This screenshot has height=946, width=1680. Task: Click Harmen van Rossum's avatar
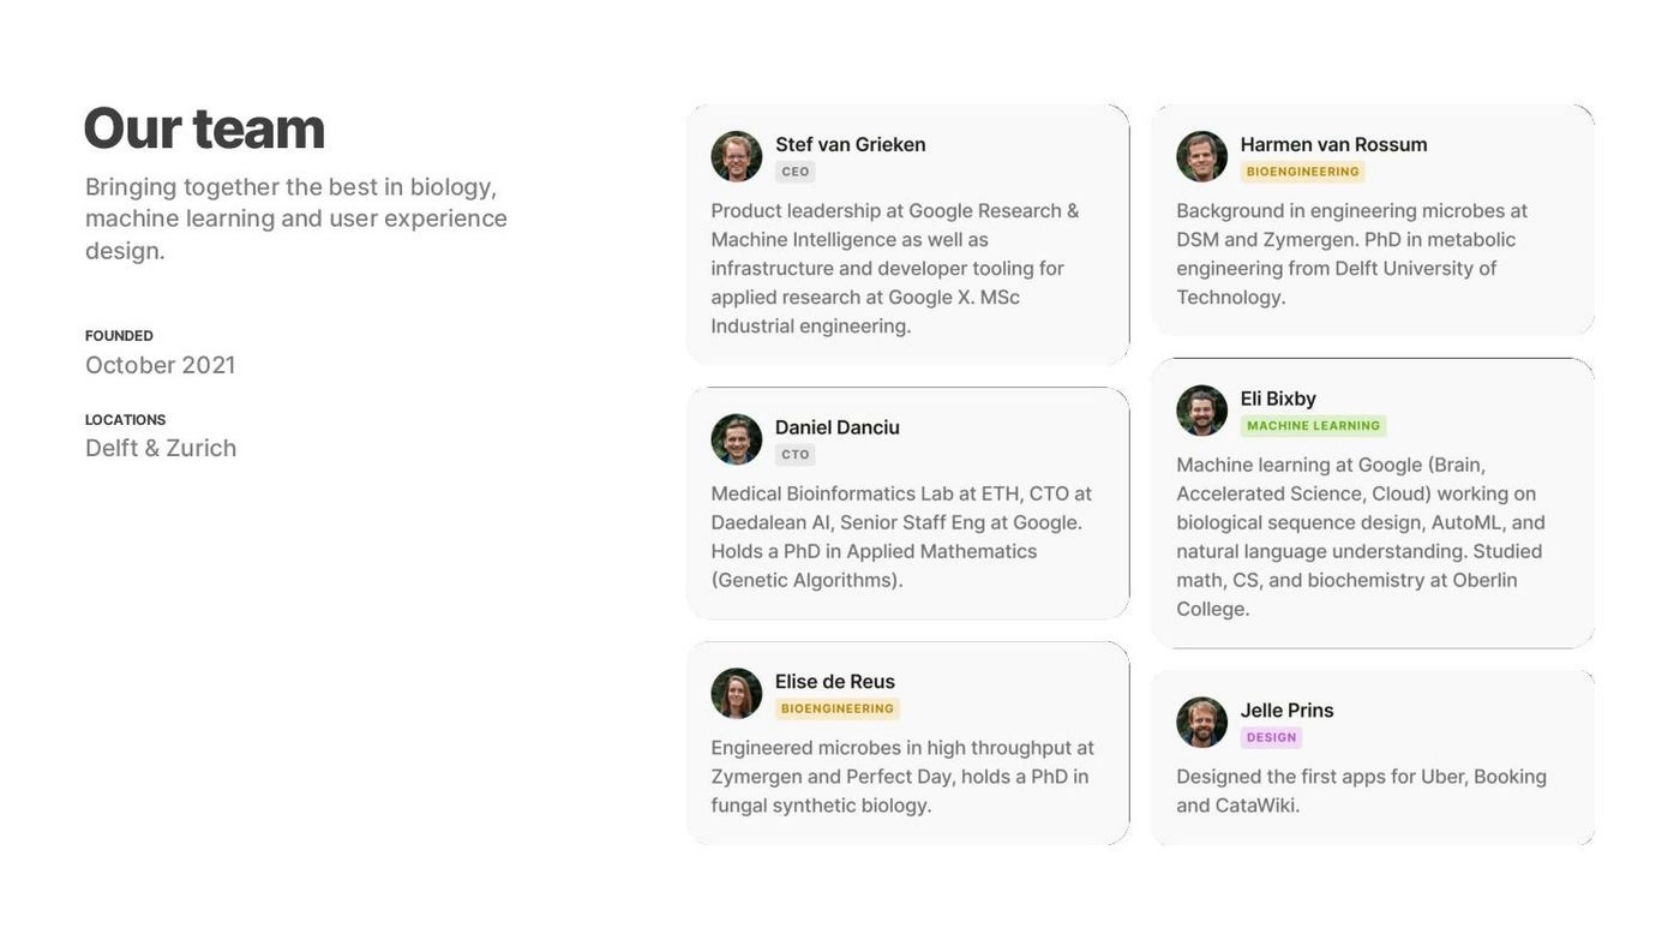(1201, 156)
